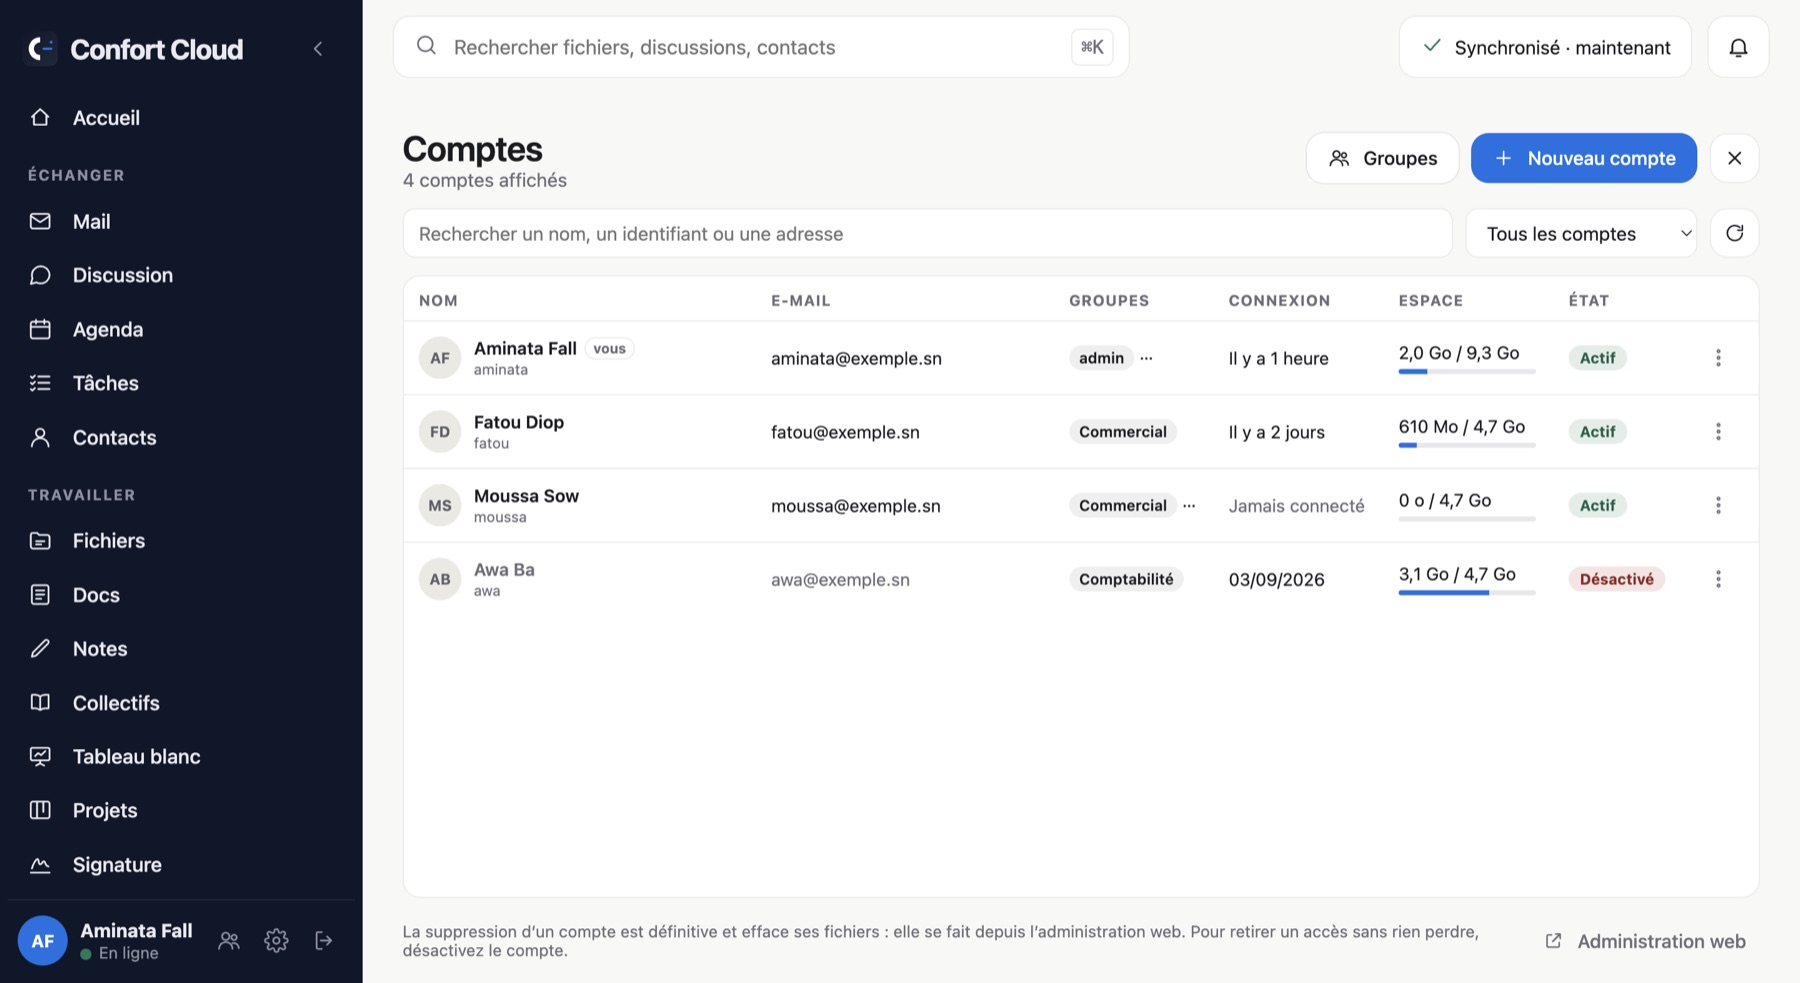Click the accounts icon in bottom bar

pos(229,940)
